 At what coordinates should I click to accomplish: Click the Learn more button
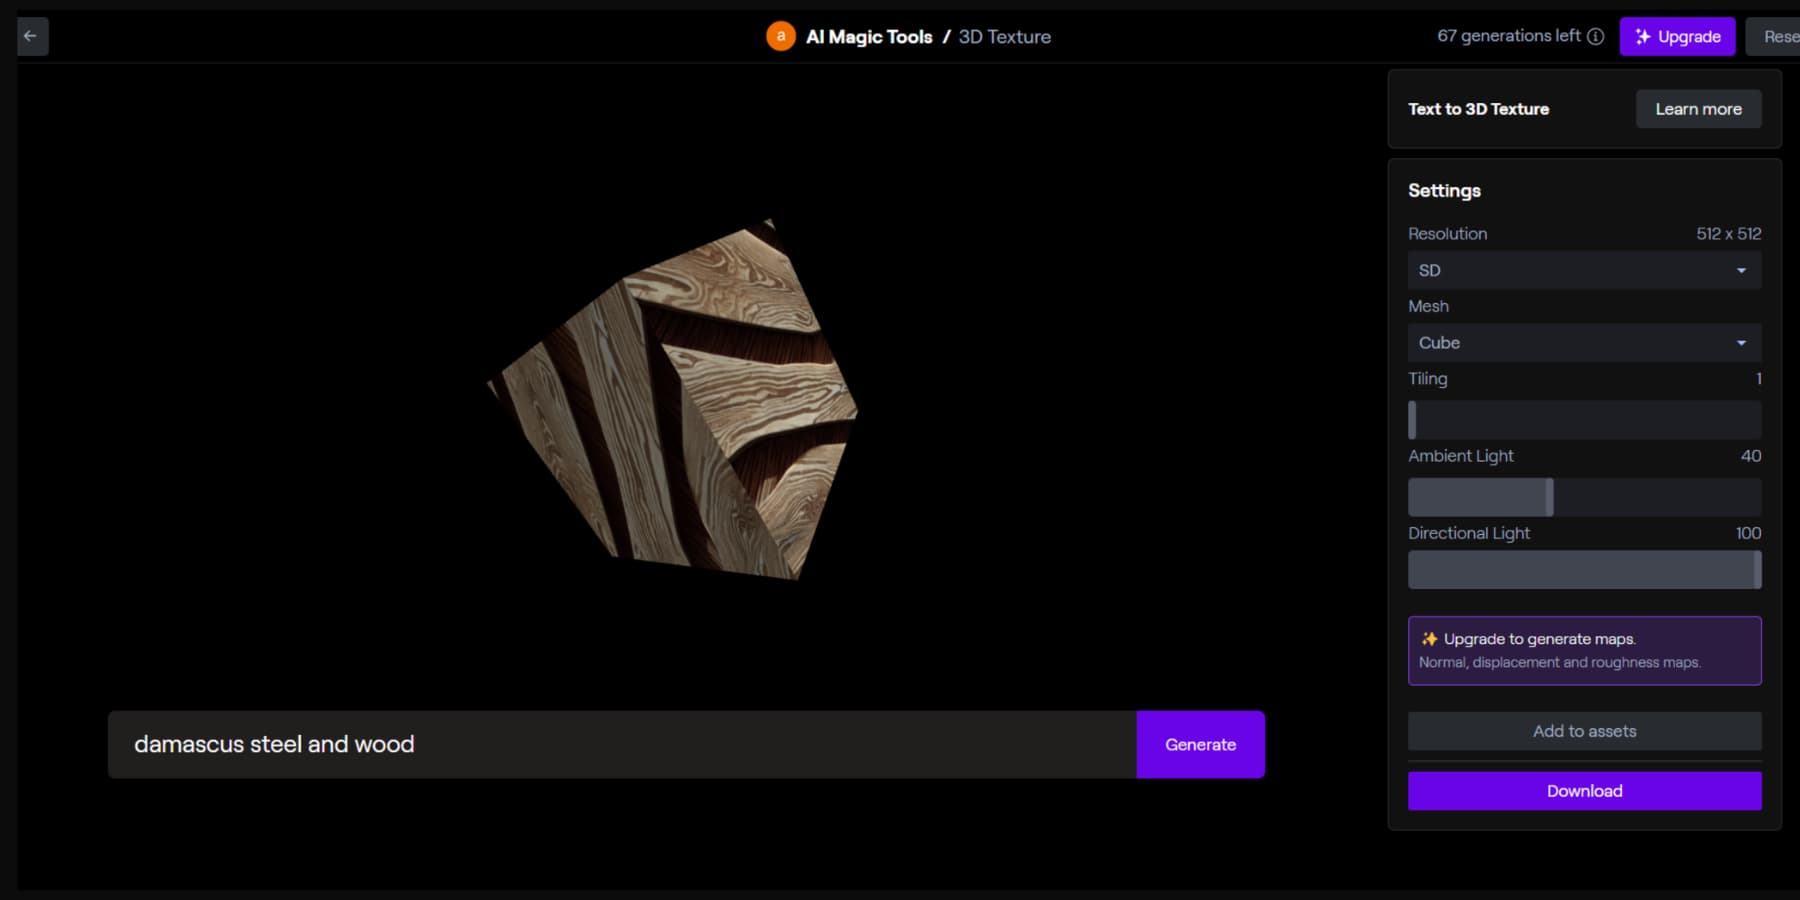point(1698,108)
